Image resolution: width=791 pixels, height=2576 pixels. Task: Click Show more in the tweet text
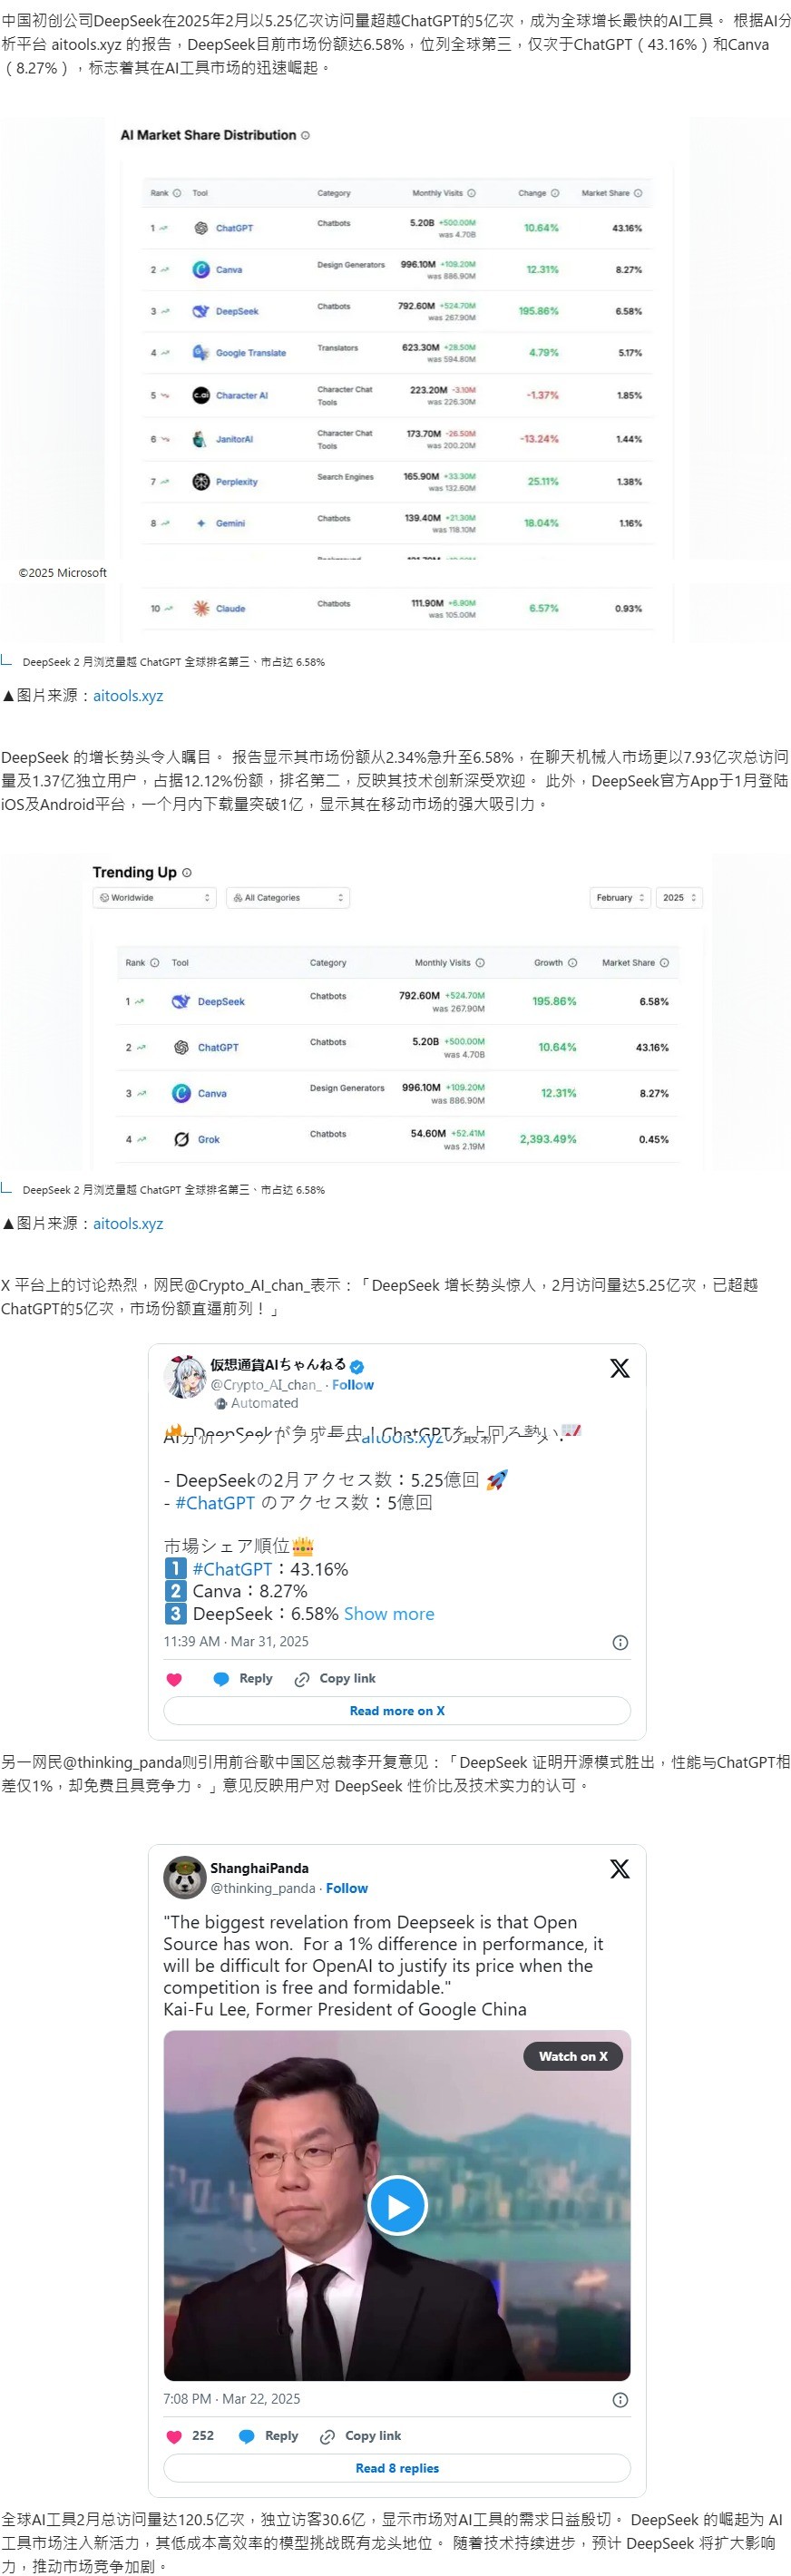coord(389,1613)
